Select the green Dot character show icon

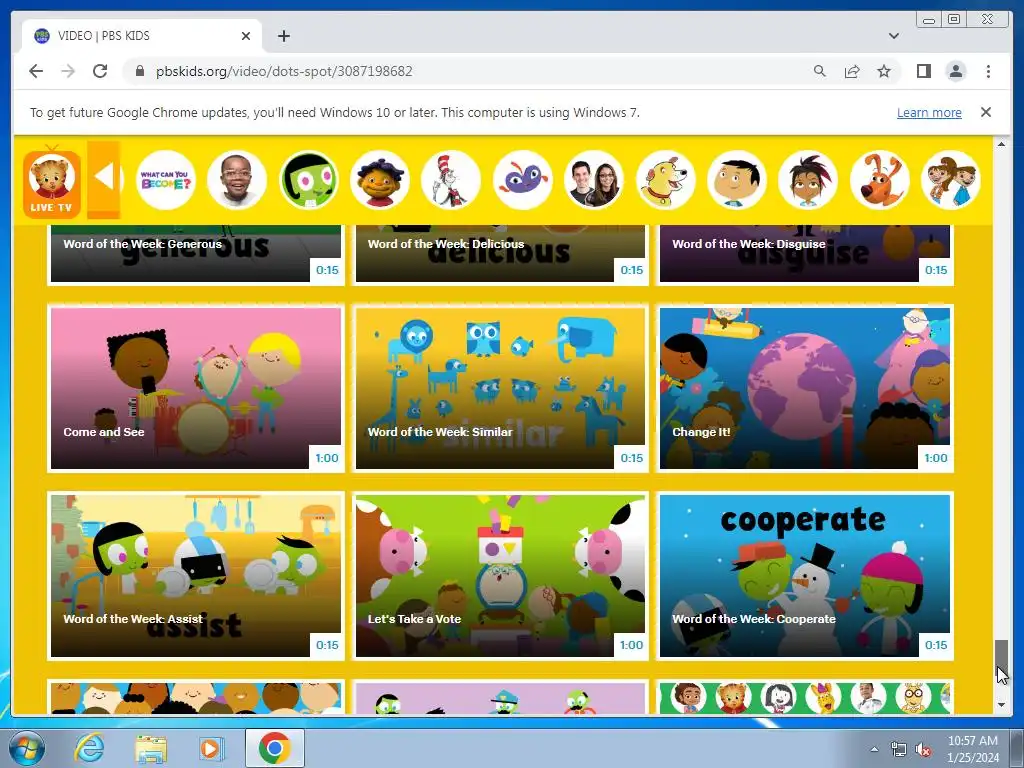point(308,180)
